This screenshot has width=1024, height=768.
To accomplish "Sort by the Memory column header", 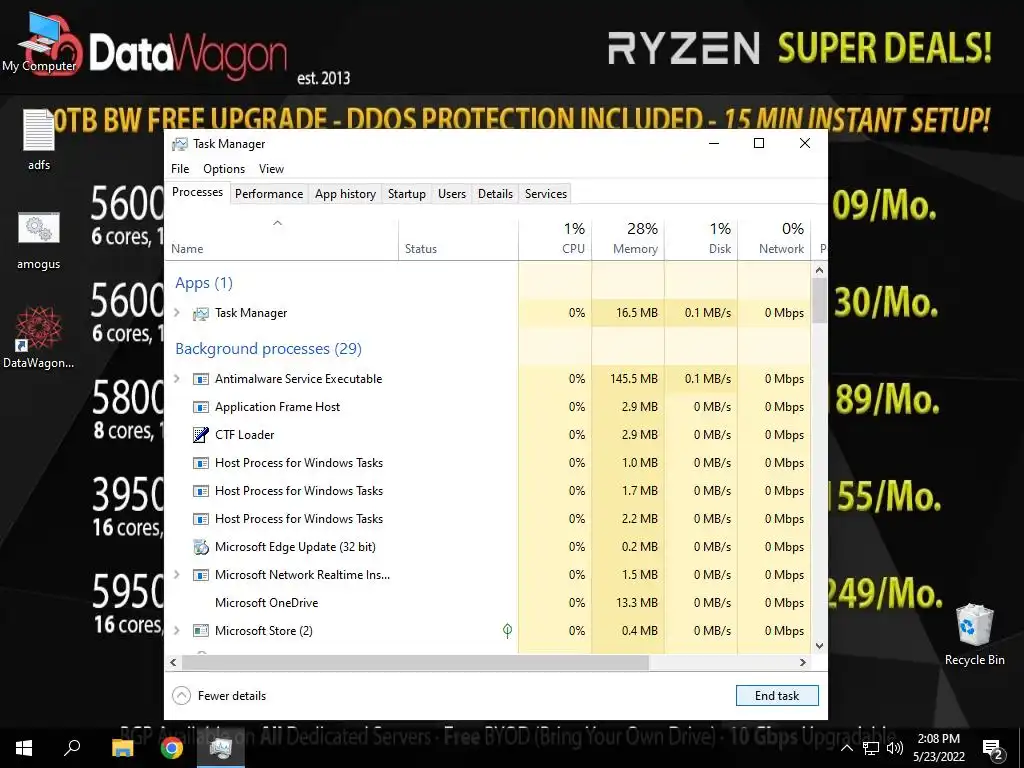I will 628,240.
